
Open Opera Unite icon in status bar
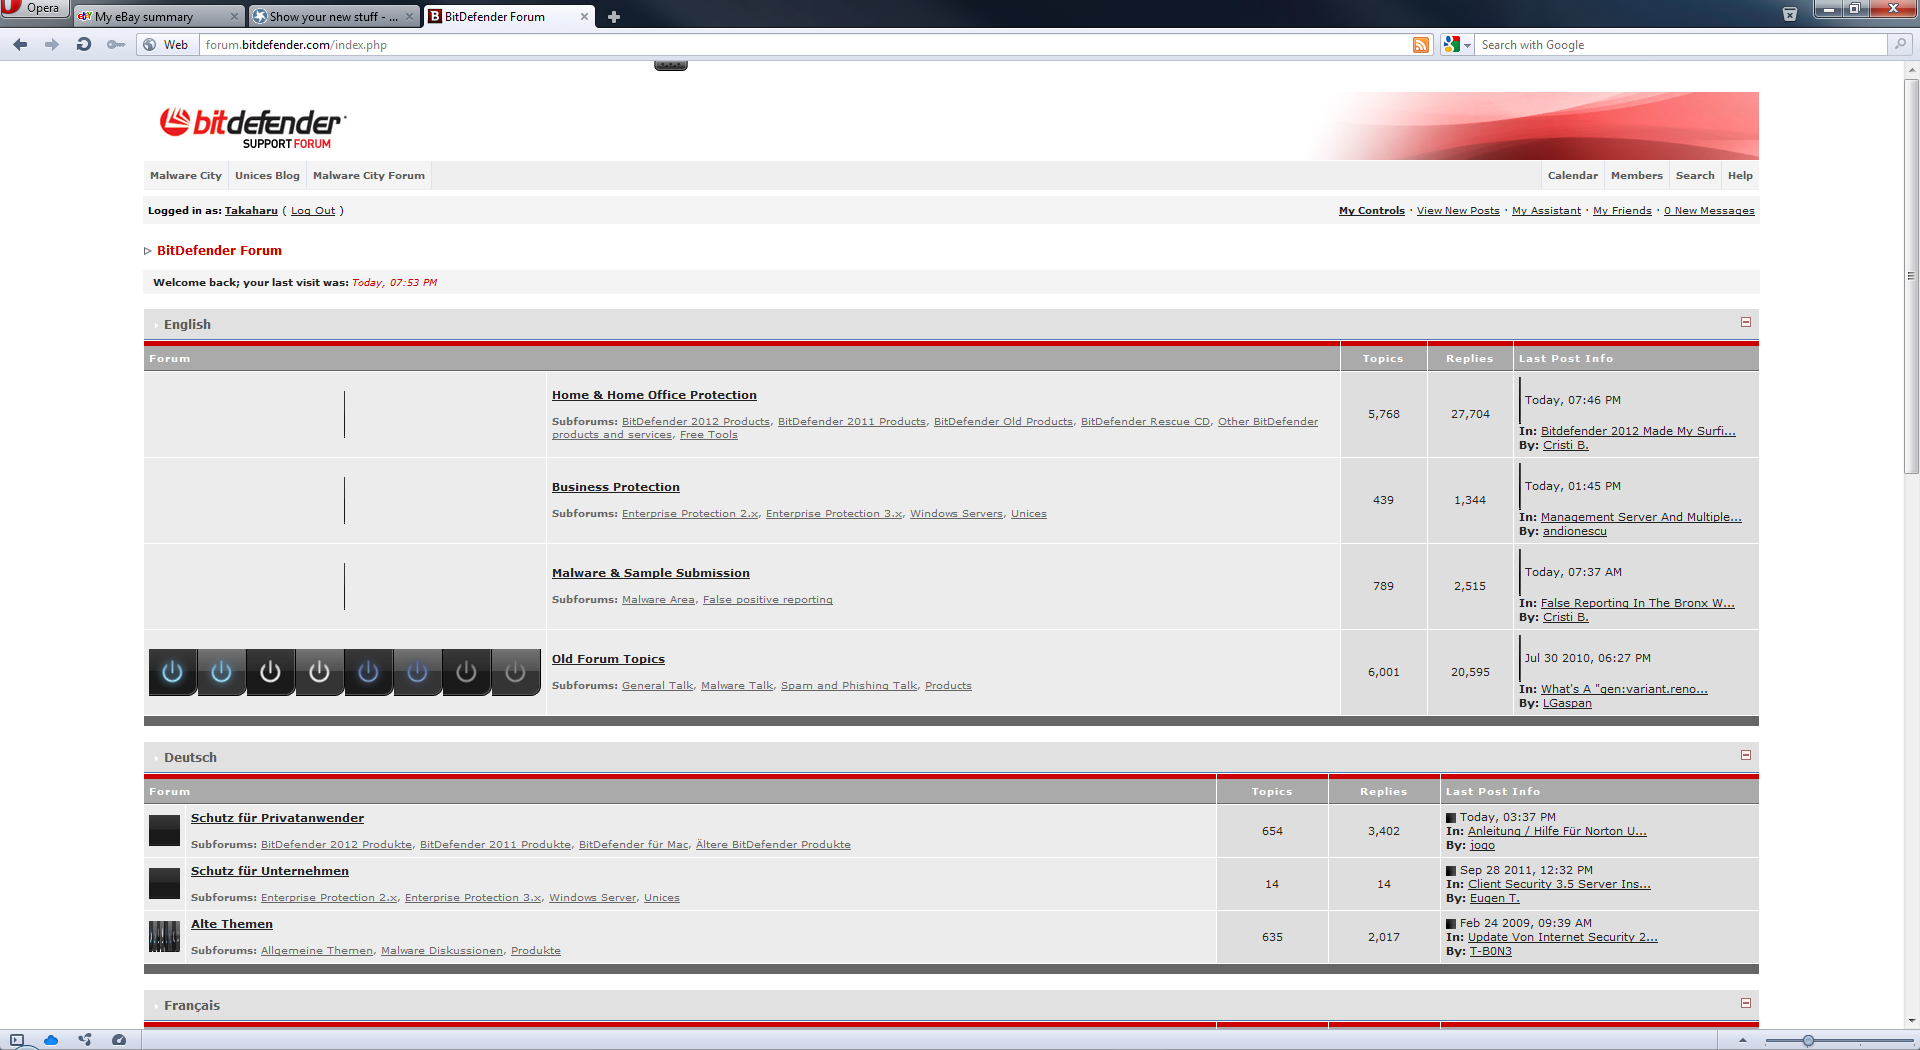[85, 1040]
